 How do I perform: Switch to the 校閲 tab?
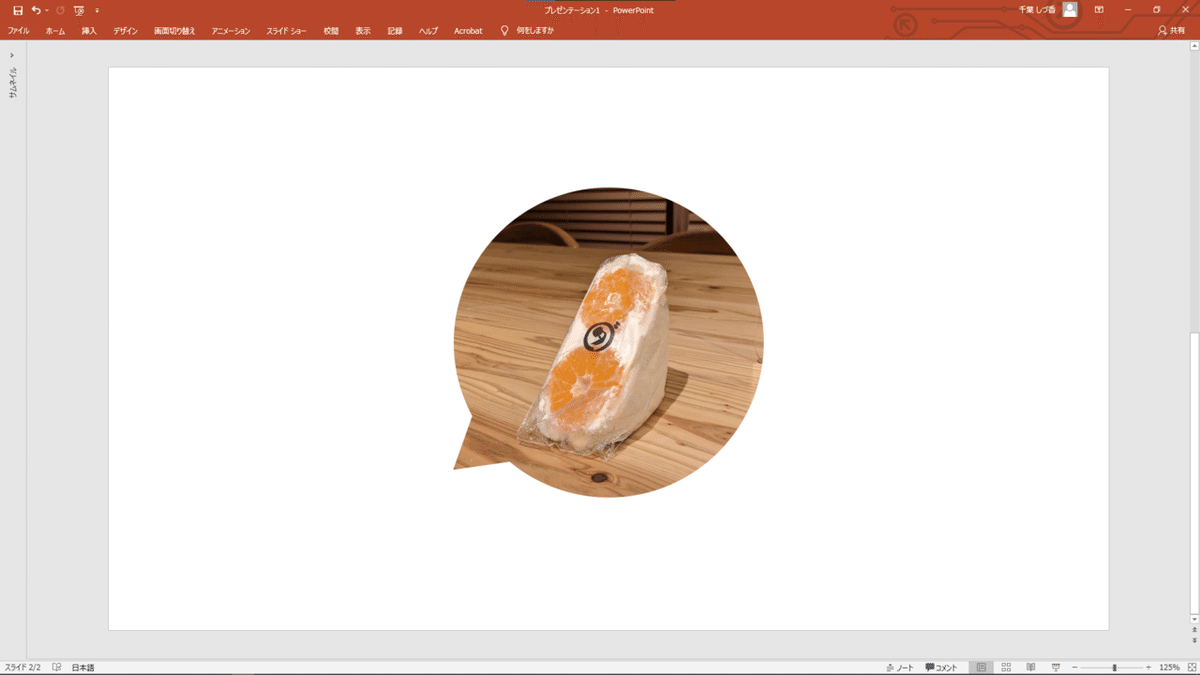point(331,31)
